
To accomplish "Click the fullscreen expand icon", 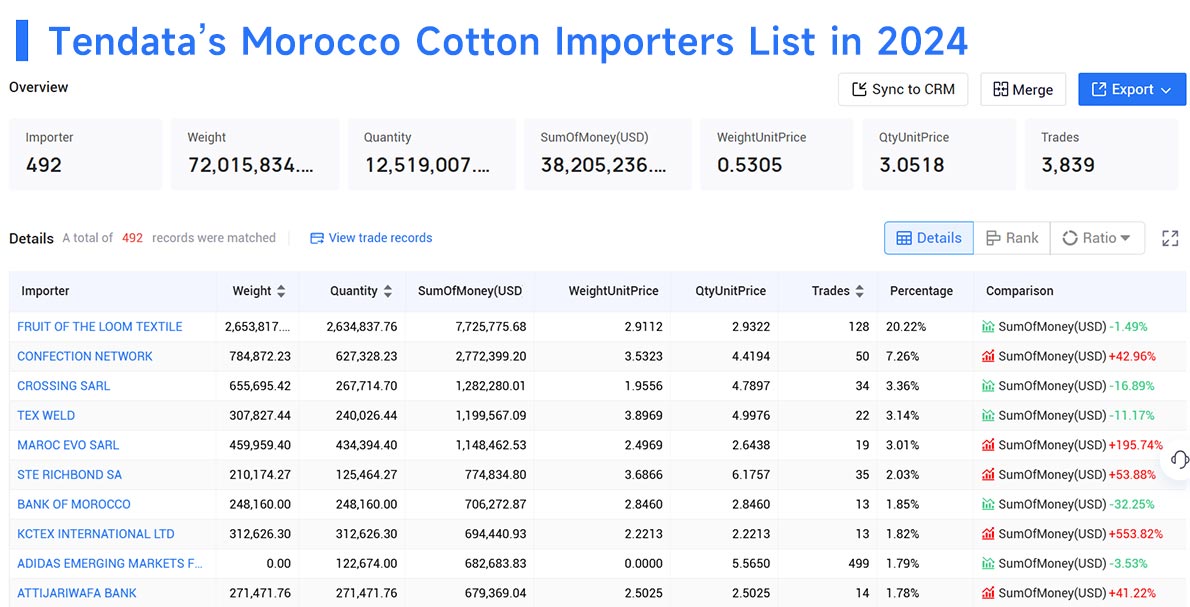I will pyautogui.click(x=1170, y=238).
